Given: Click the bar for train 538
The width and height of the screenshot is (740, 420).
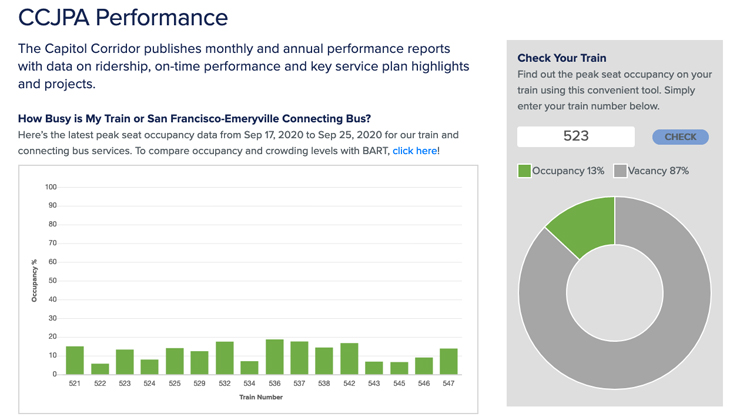Looking at the screenshot, I should [324, 361].
